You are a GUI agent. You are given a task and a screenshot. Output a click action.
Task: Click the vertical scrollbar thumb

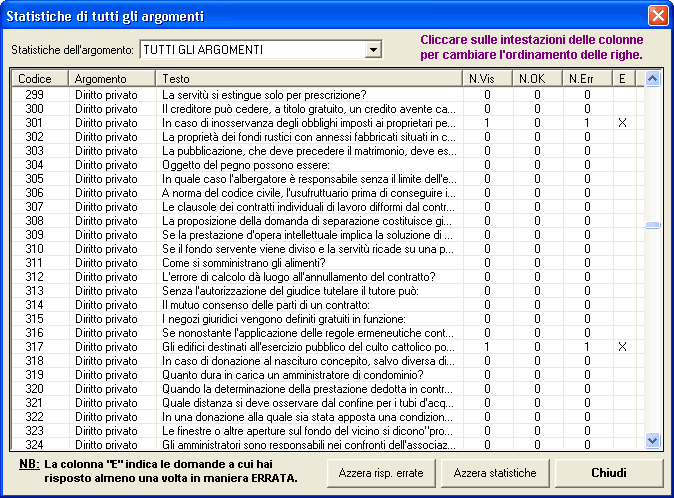(653, 226)
